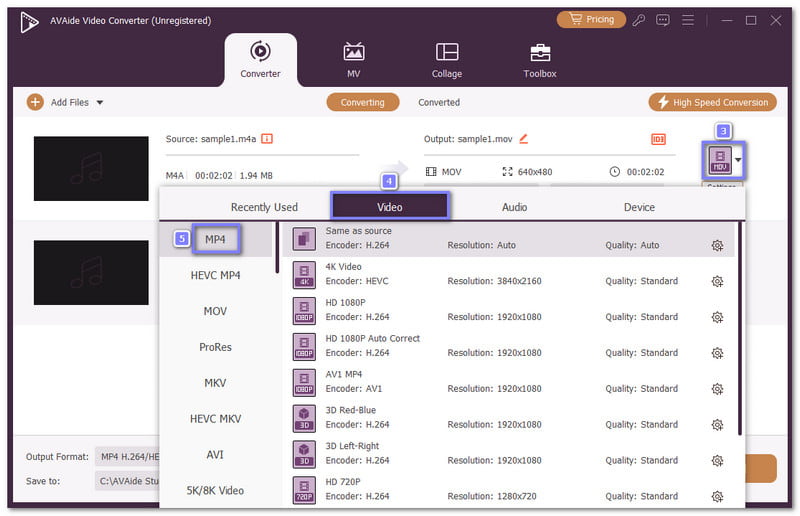Click the 3D Red-Blue preset name
The width and height of the screenshot is (800, 516).
tap(351, 410)
